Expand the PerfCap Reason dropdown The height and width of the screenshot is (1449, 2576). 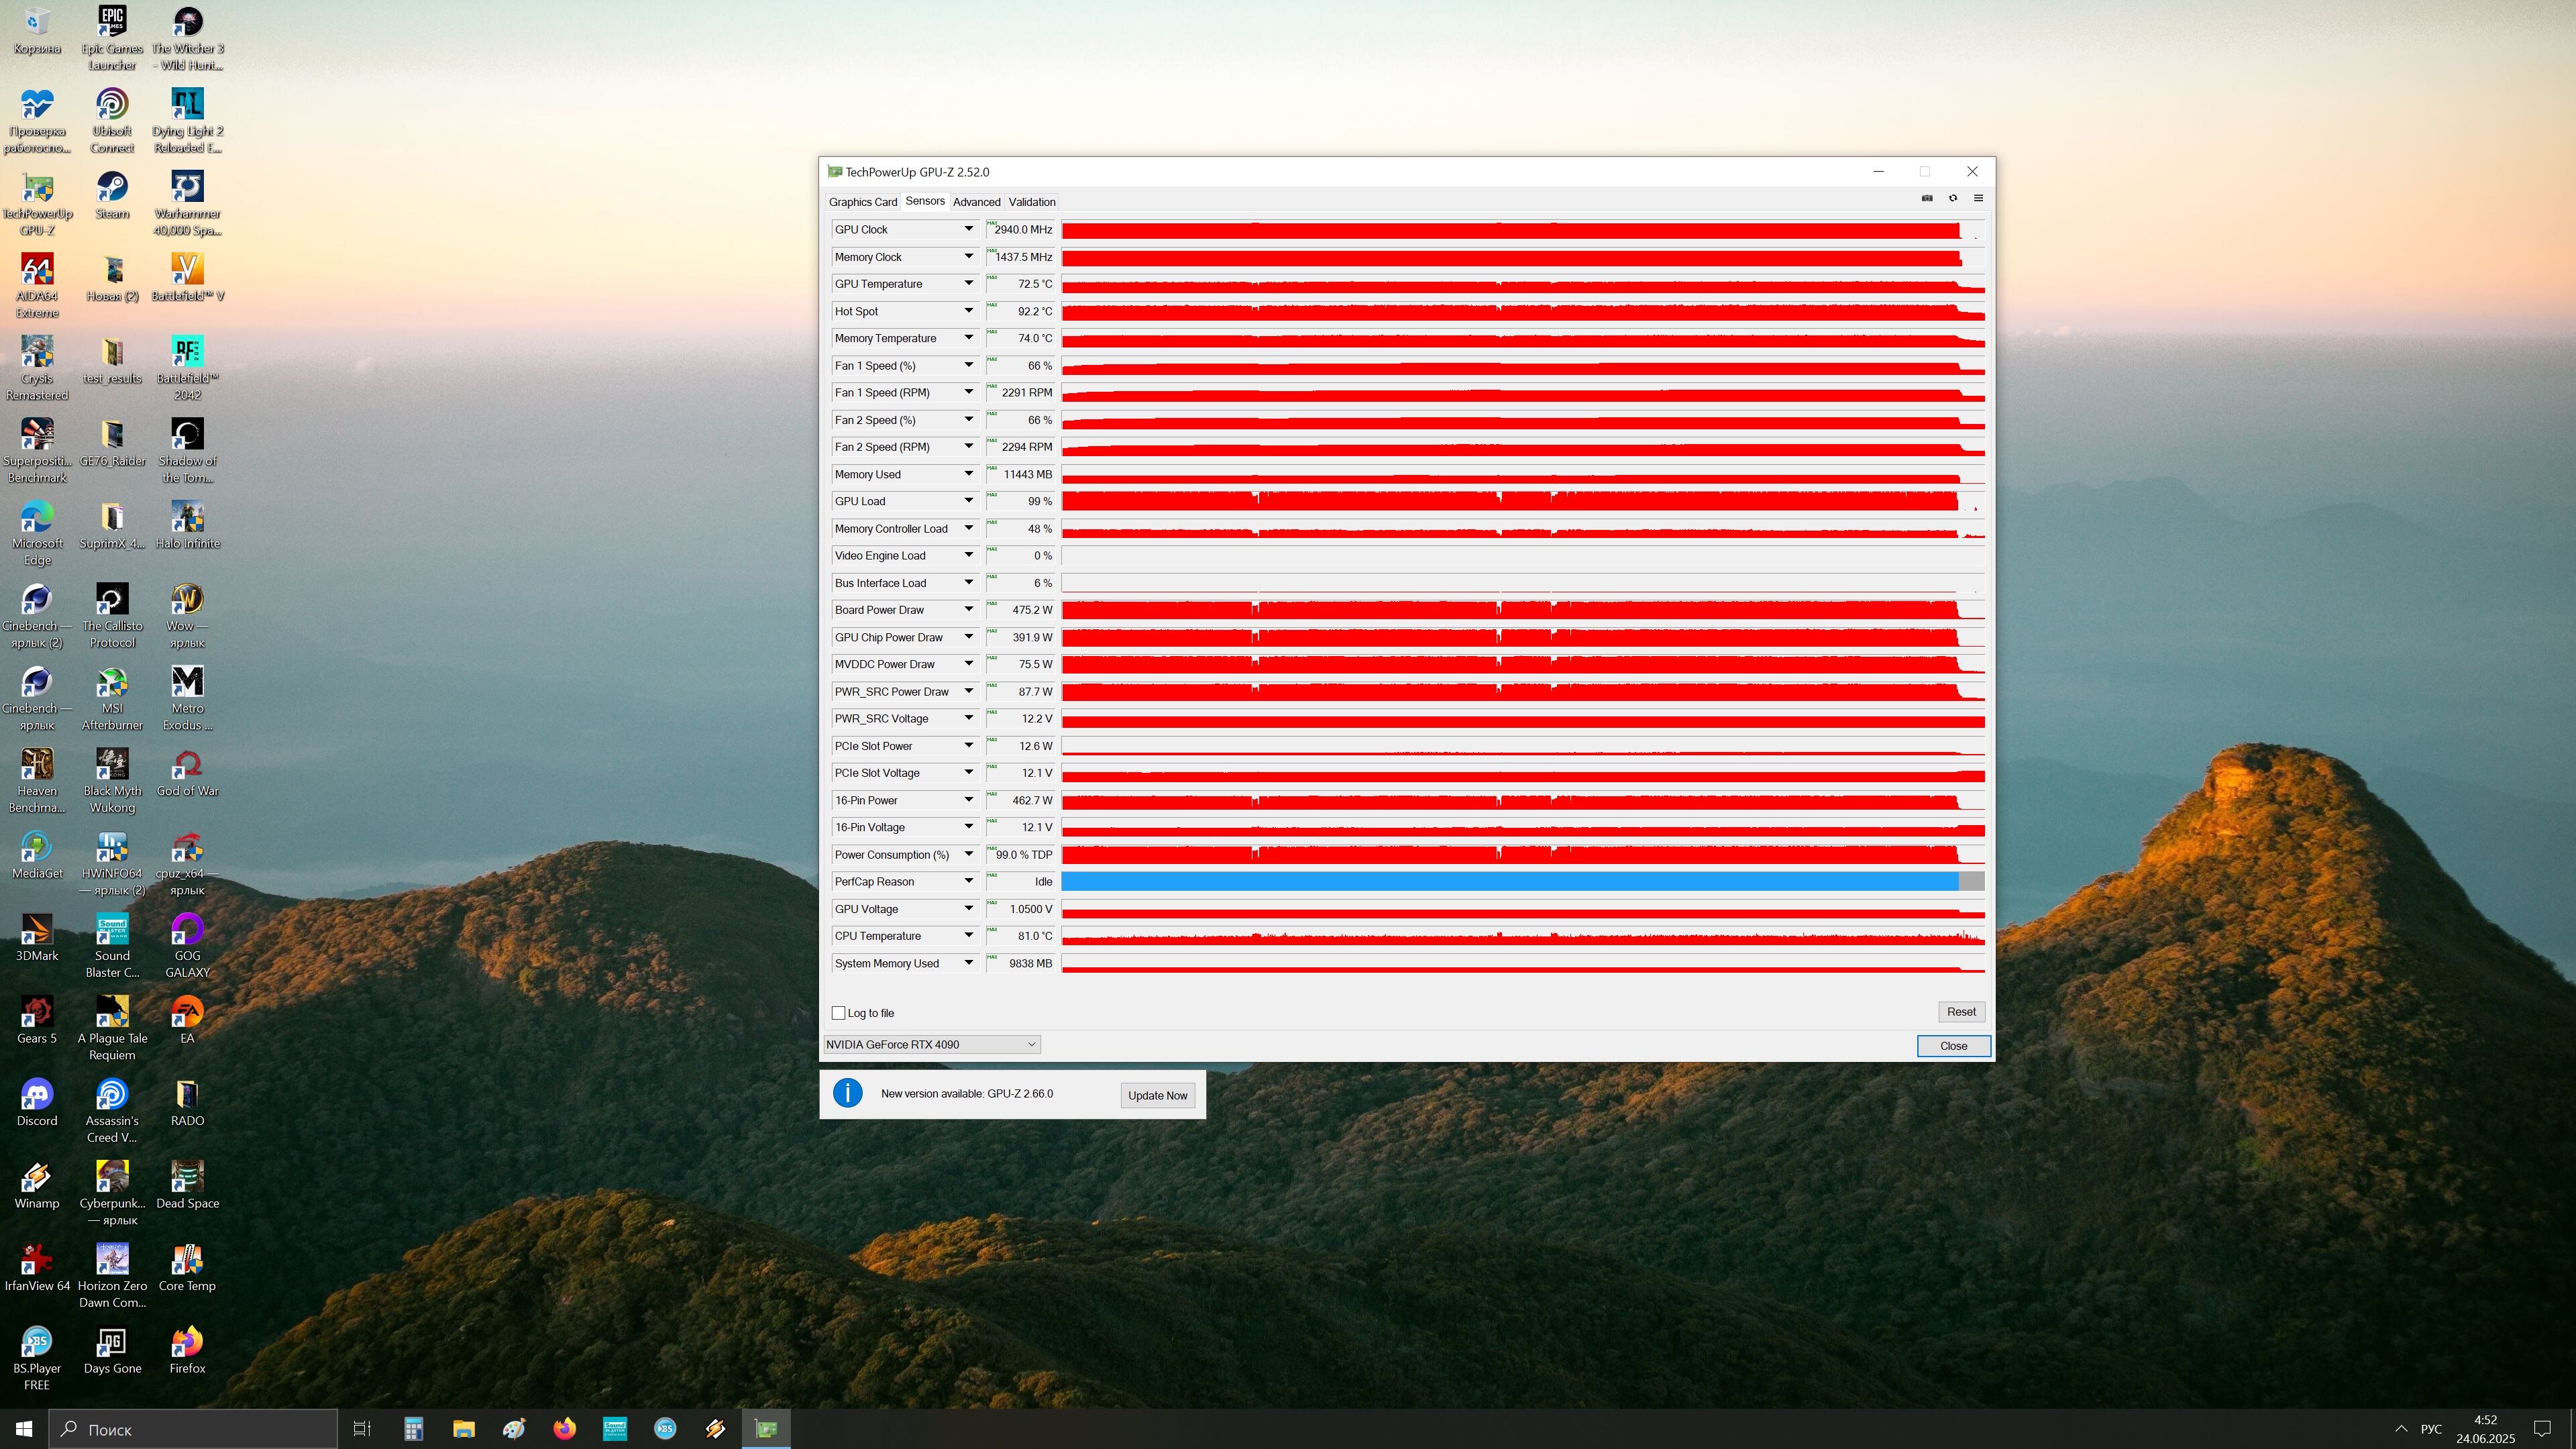pos(968,881)
